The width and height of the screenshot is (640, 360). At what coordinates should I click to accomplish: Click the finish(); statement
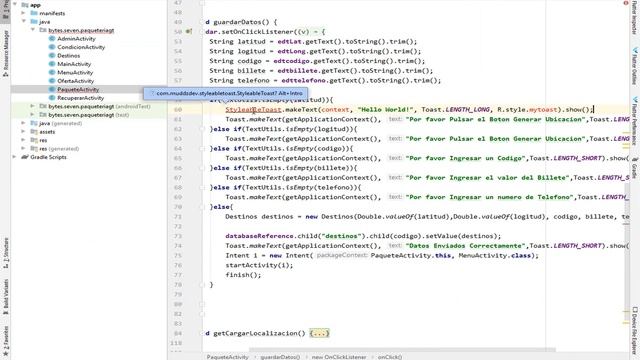[243, 275]
